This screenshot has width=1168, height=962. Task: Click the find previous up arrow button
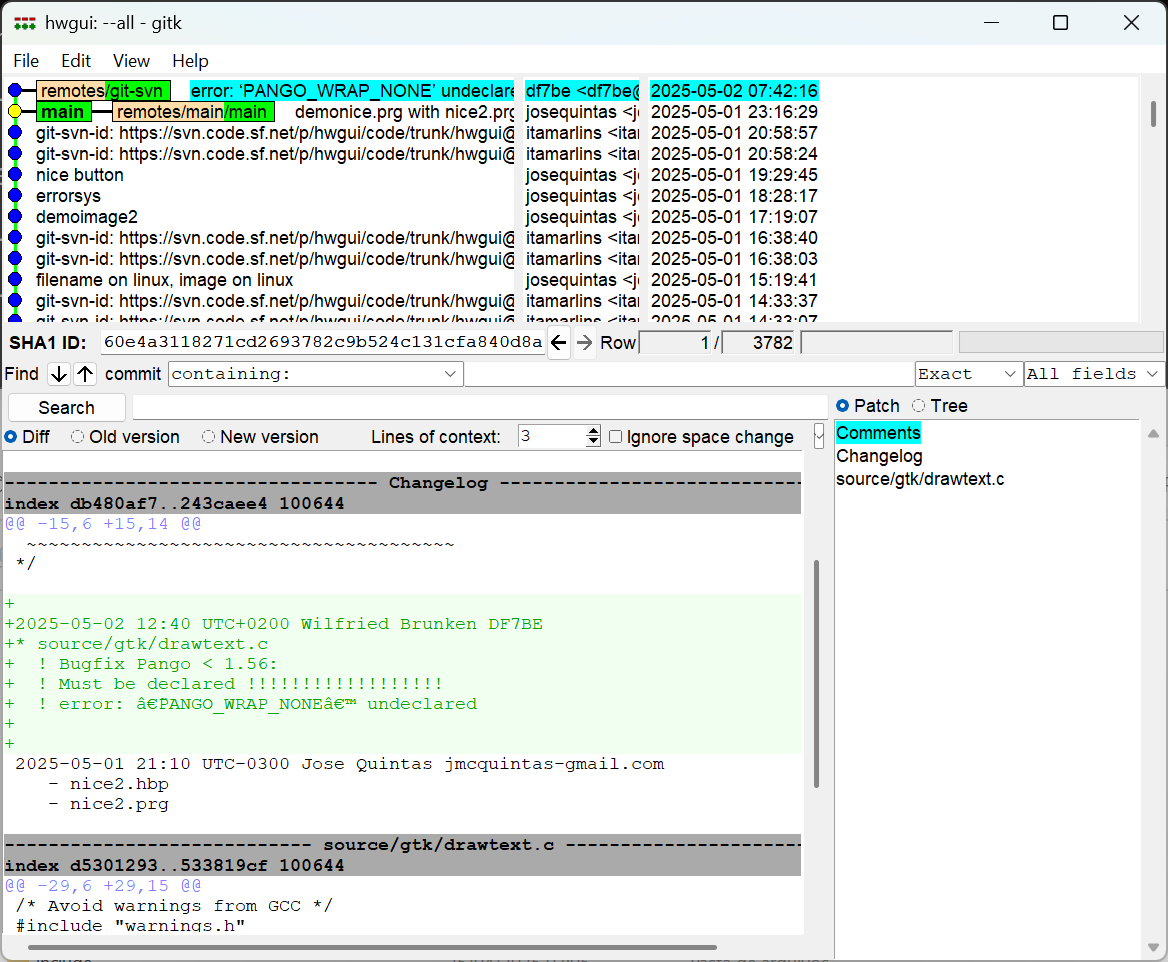click(x=85, y=374)
